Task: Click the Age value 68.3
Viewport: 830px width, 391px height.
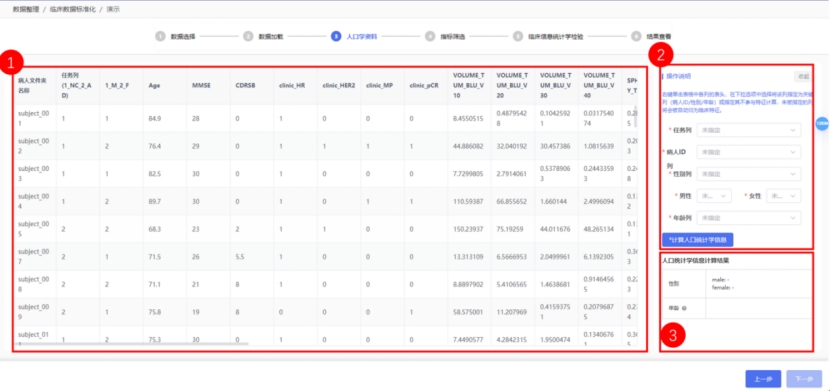Action: pyautogui.click(x=155, y=229)
